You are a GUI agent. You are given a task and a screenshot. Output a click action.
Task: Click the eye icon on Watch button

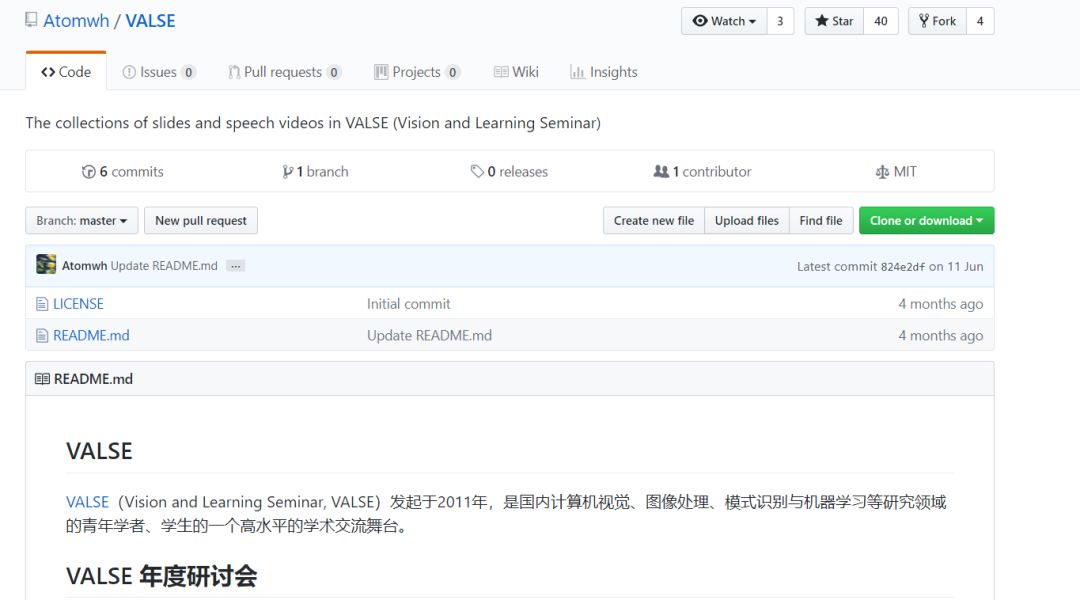pyautogui.click(x=700, y=21)
